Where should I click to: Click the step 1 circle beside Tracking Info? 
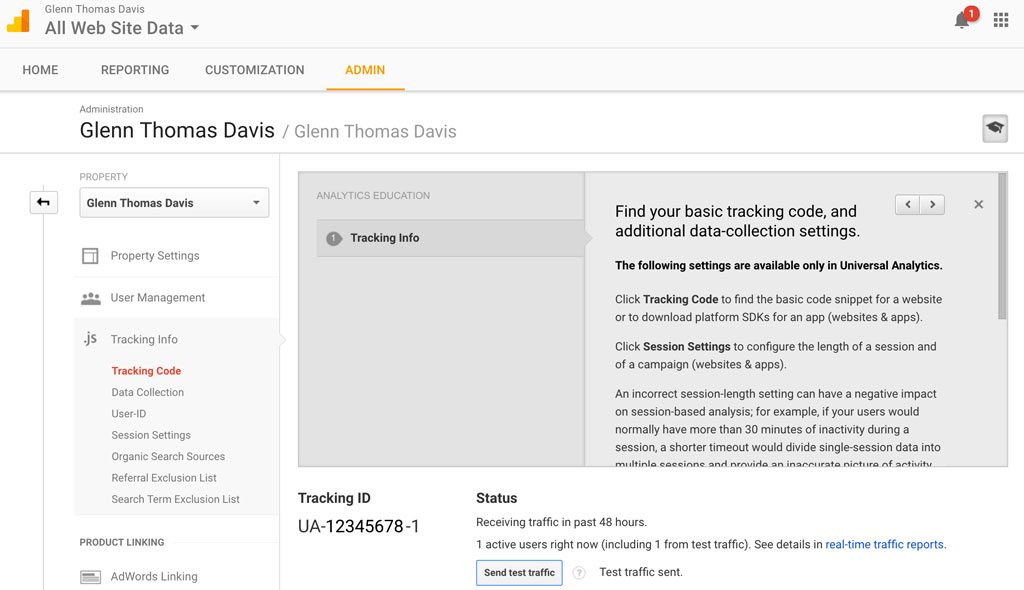click(334, 238)
